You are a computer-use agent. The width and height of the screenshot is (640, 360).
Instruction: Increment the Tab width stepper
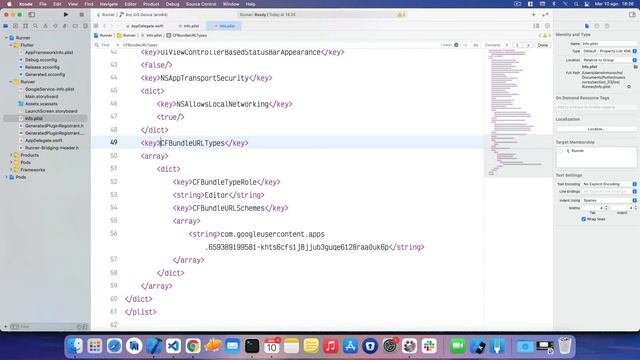click(606, 207)
